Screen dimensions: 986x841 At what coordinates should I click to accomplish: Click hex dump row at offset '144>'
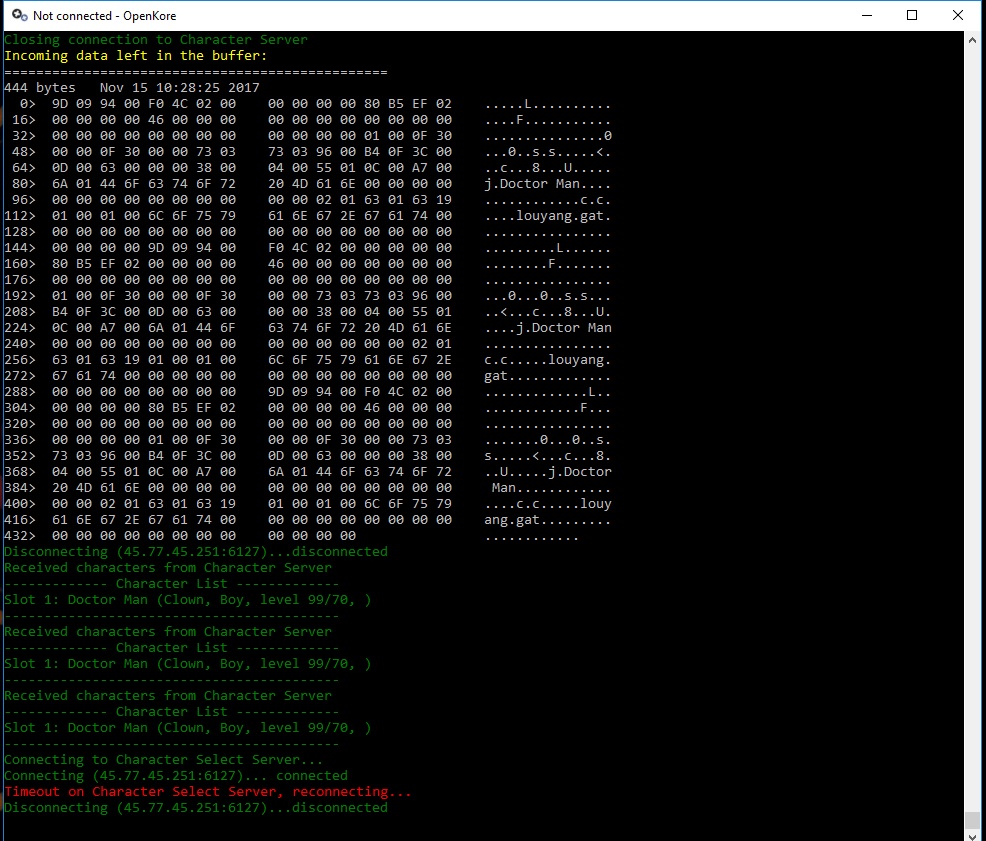(308, 248)
